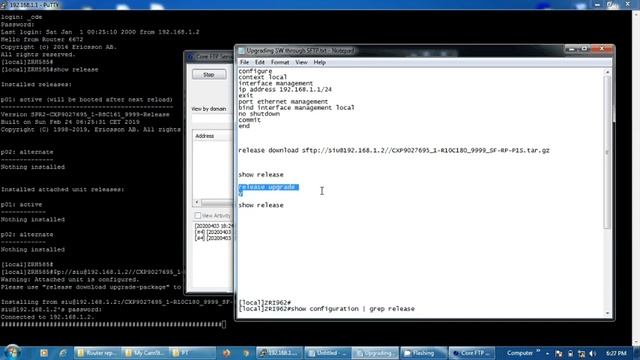Switch to the Untitled taskbar button

(x=327, y=353)
